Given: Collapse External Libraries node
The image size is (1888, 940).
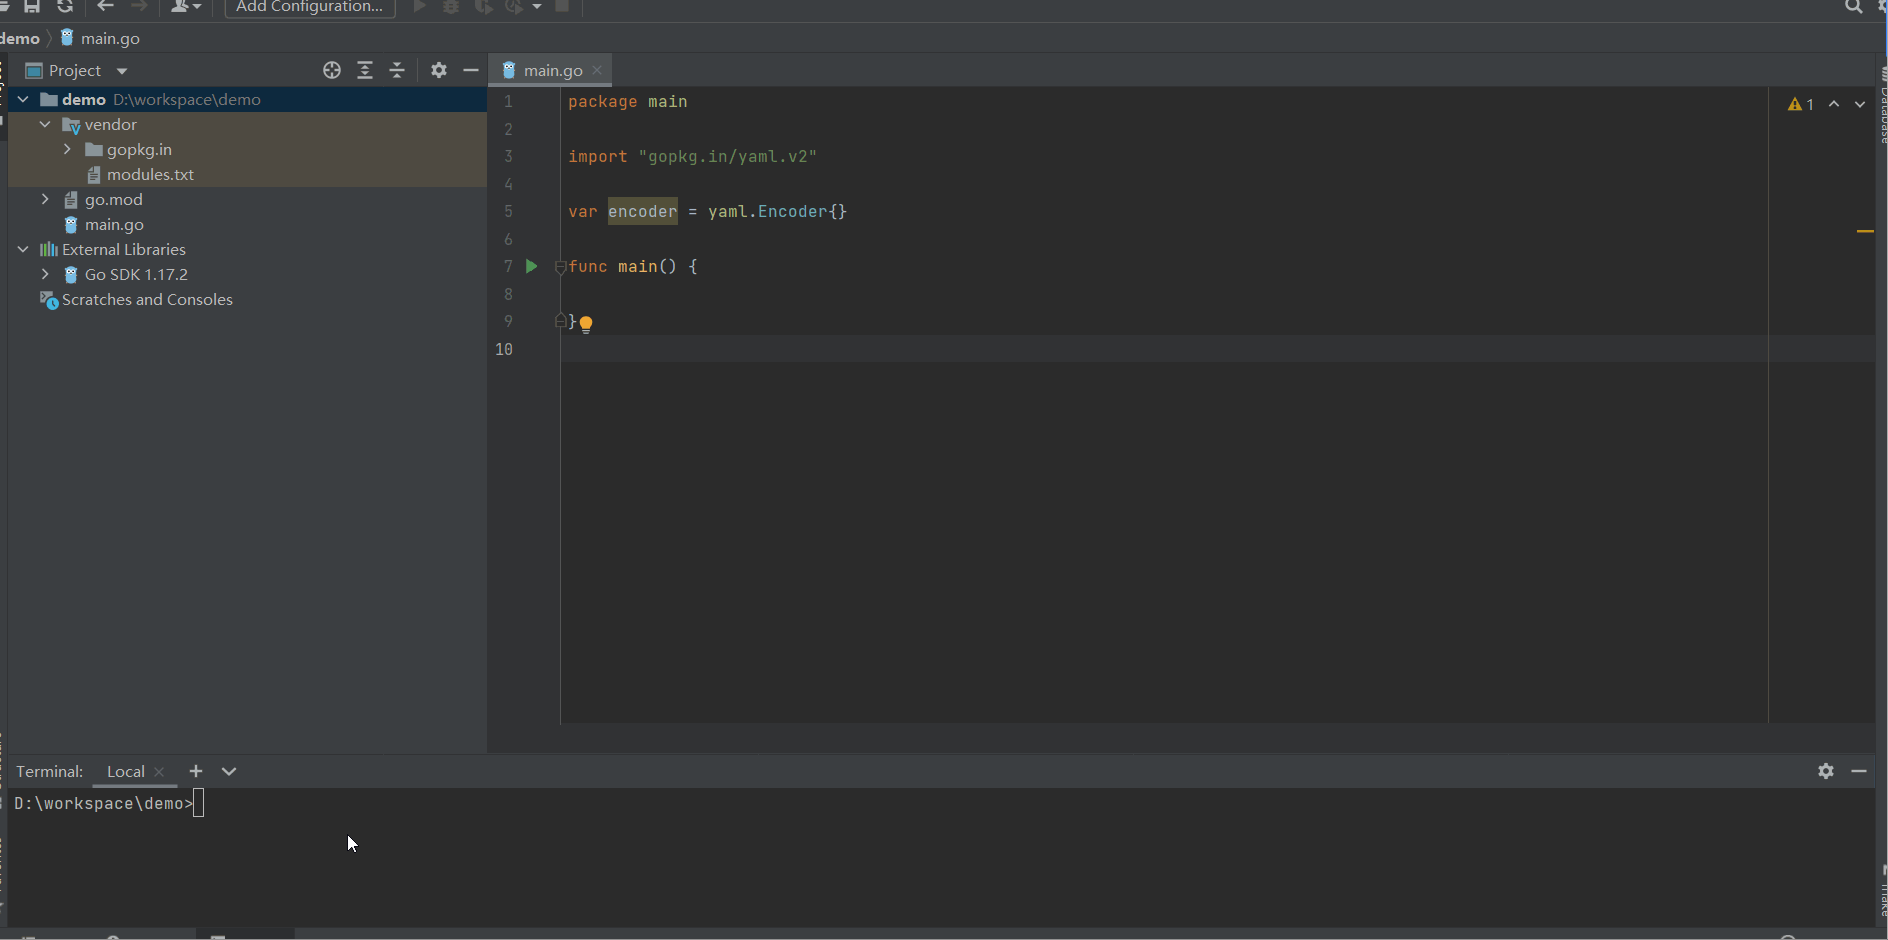Looking at the screenshot, I should coord(23,249).
